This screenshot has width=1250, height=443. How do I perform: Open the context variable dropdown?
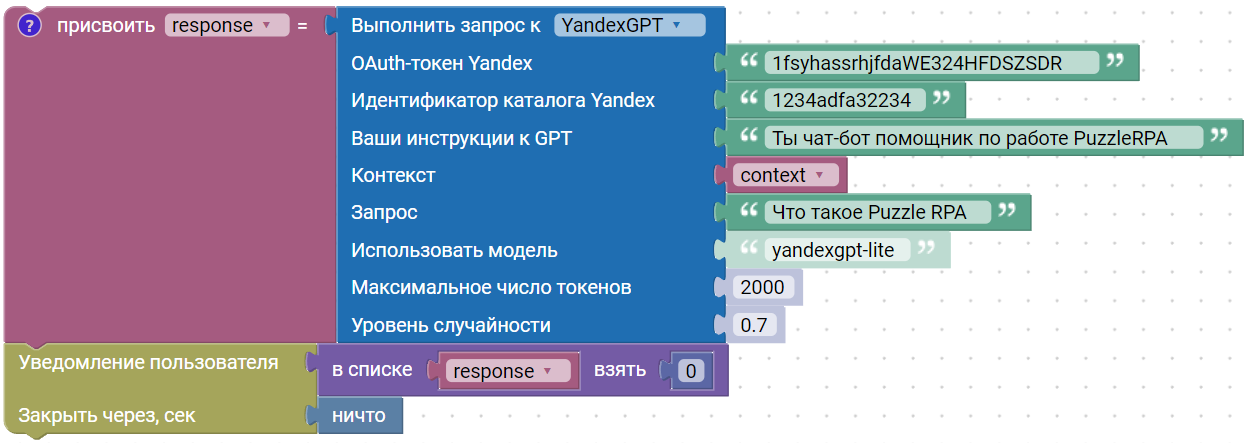pyautogui.click(x=782, y=175)
